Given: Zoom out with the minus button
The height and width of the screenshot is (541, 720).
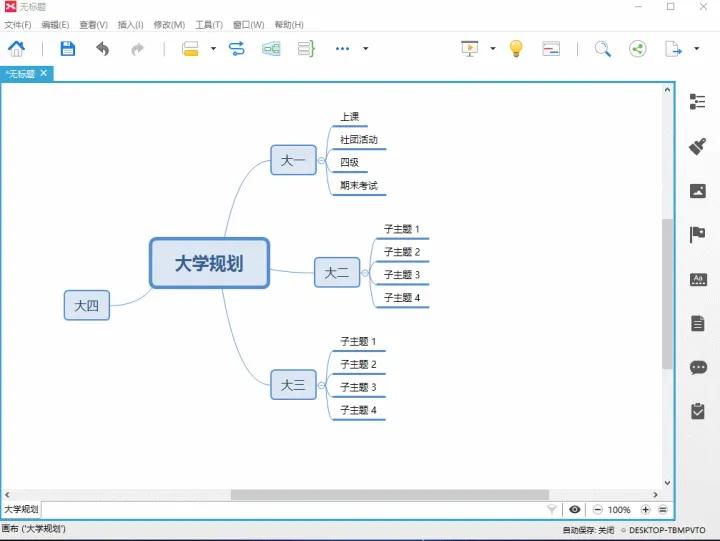Looking at the screenshot, I should 597,509.
